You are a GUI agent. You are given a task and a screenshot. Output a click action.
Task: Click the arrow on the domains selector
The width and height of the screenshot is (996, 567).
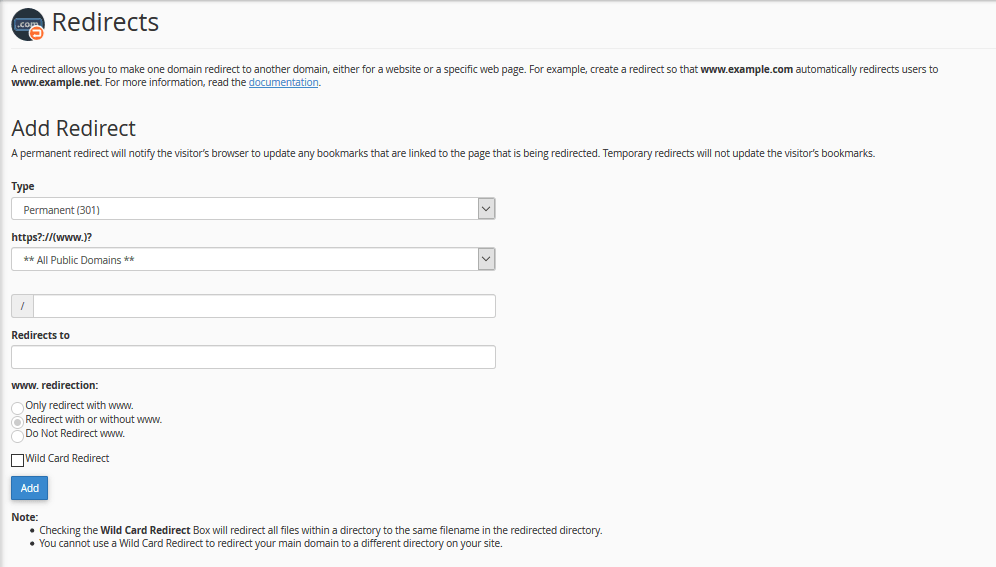click(x=486, y=259)
